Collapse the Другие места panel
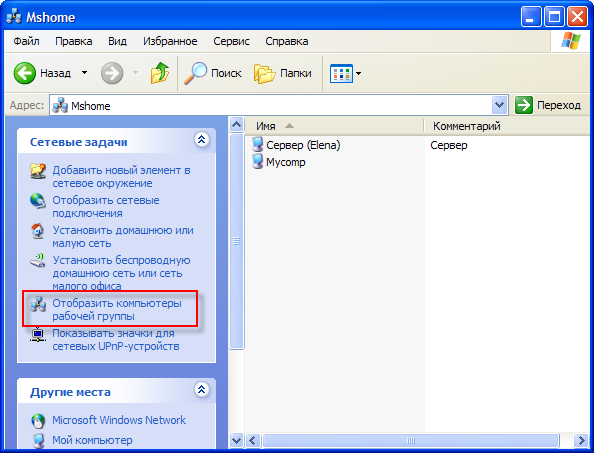 (202, 389)
